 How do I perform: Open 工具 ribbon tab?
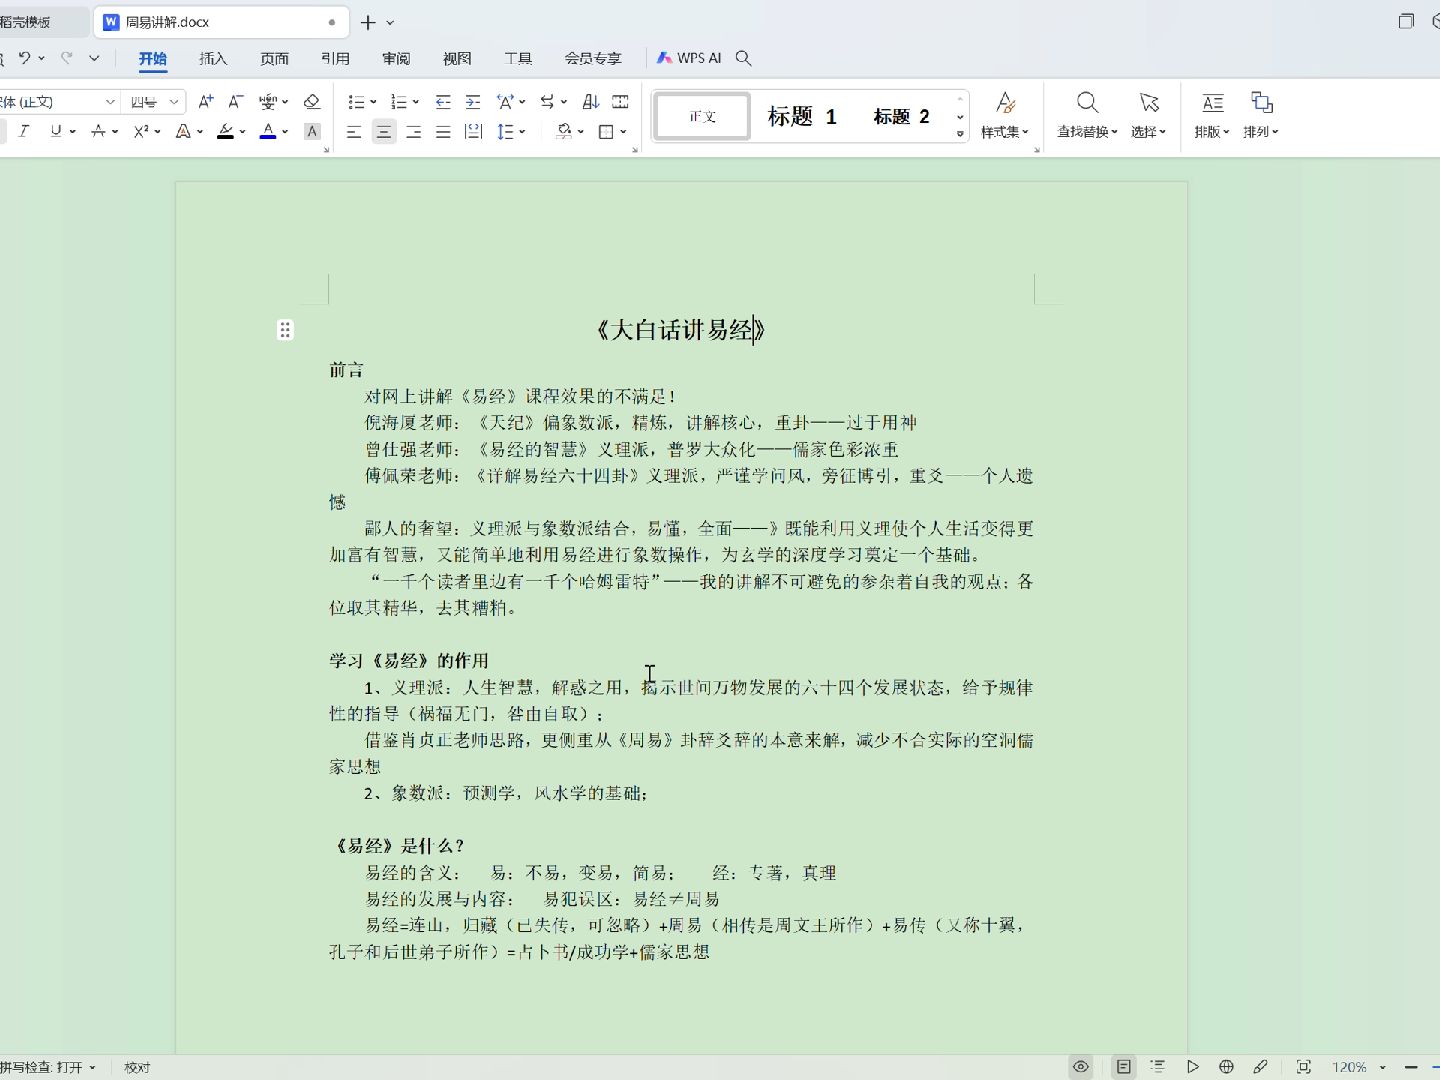pos(518,58)
